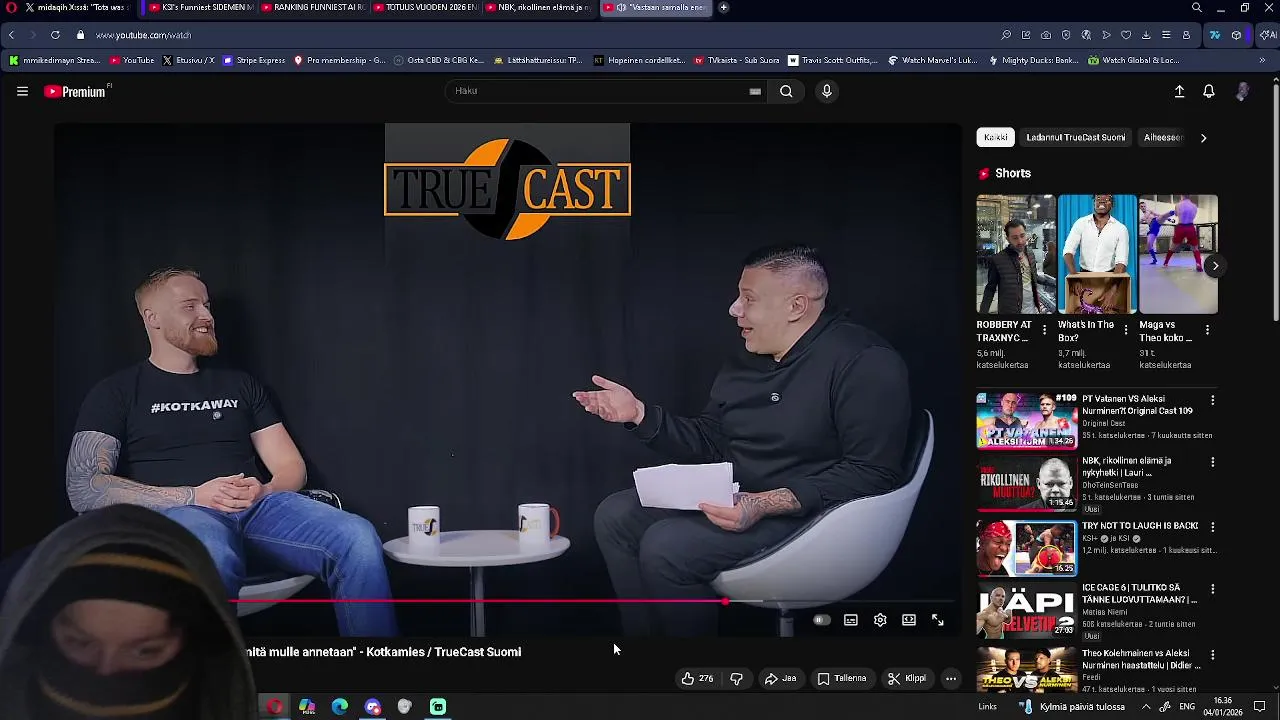This screenshot has height=720, width=1280.
Task: Open TRY NOT TO LAUGH IS BACK thumbnail
Action: click(1026, 548)
